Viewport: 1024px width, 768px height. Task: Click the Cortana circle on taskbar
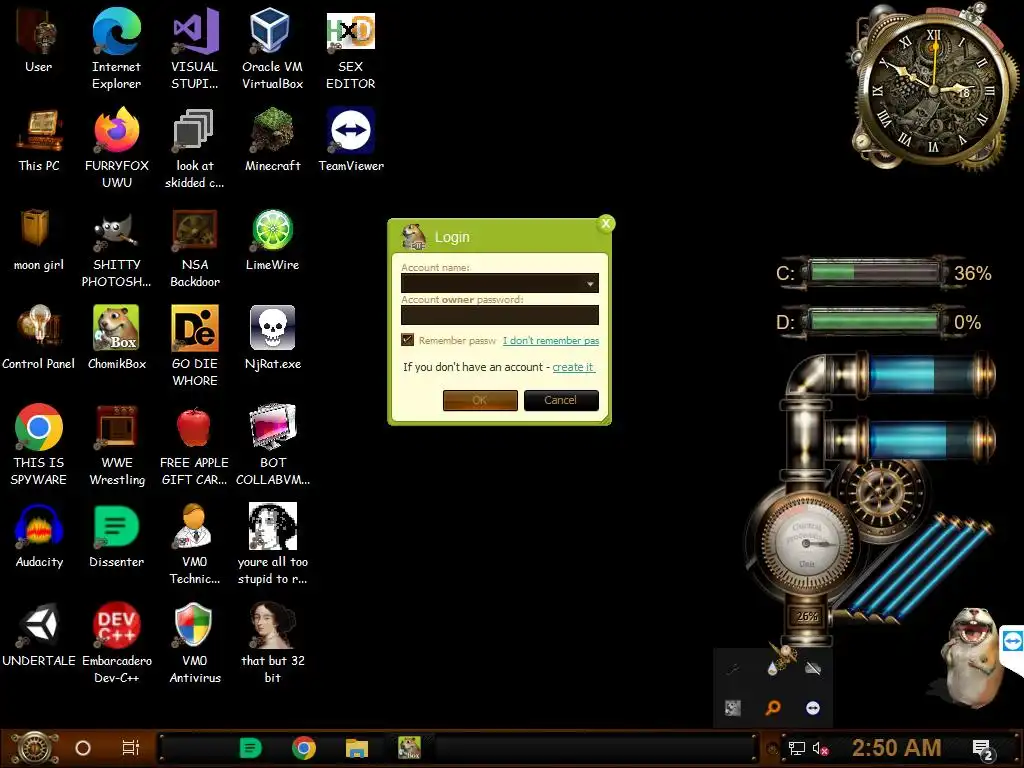pyautogui.click(x=83, y=748)
